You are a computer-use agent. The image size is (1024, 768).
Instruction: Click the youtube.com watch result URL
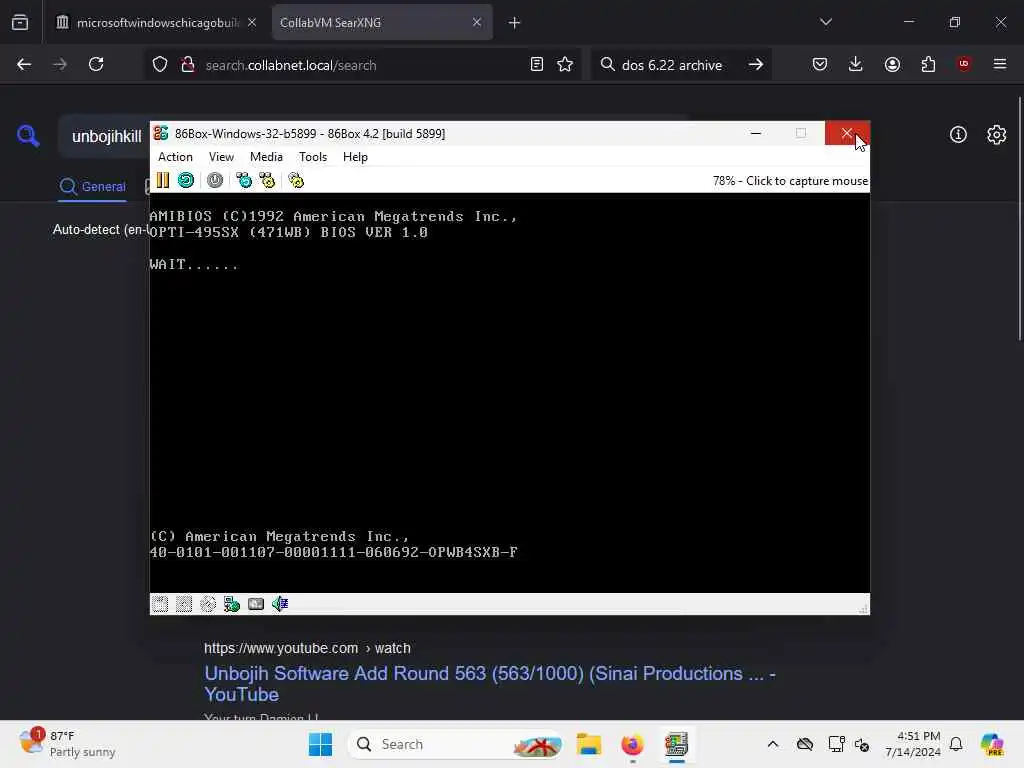(307, 648)
